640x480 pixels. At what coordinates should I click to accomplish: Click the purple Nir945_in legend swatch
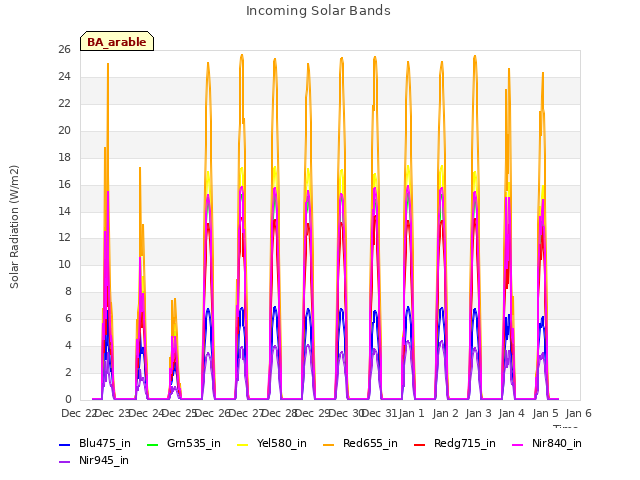click(x=65, y=462)
